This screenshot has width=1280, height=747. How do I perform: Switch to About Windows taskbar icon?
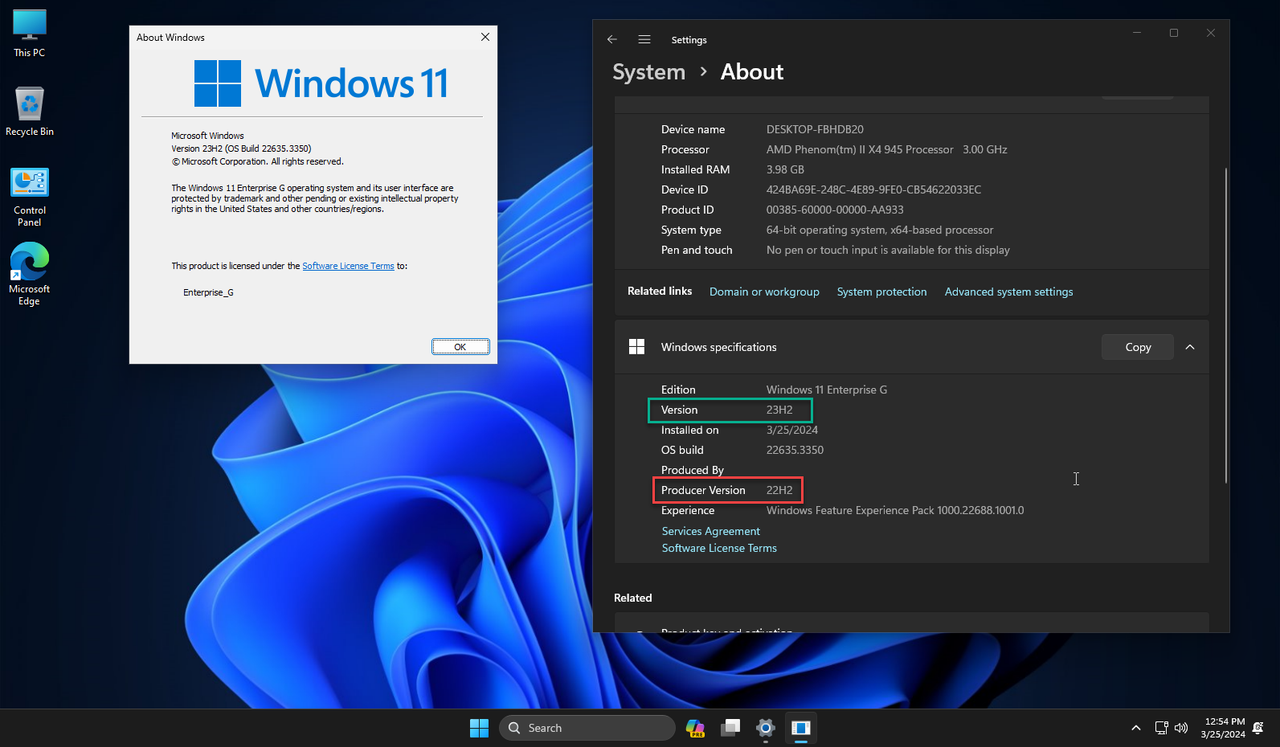[x=801, y=728]
